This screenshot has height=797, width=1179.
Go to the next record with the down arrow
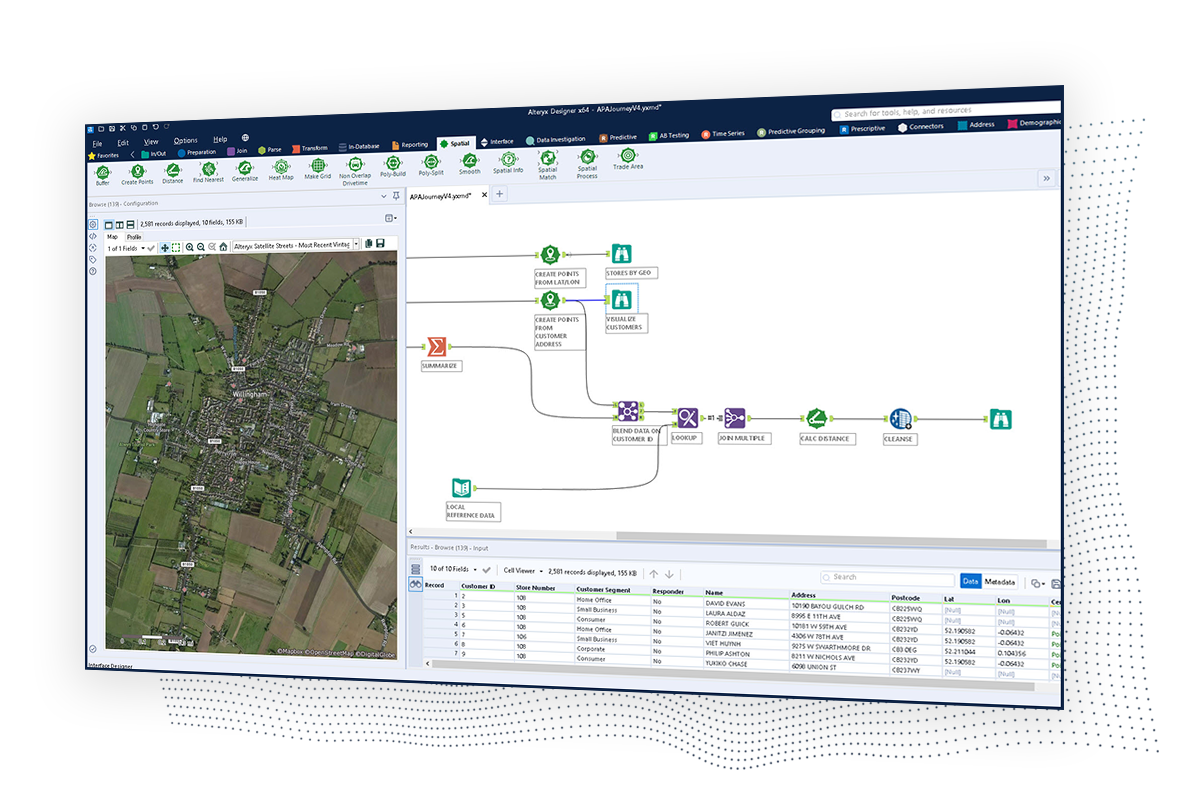click(x=669, y=574)
